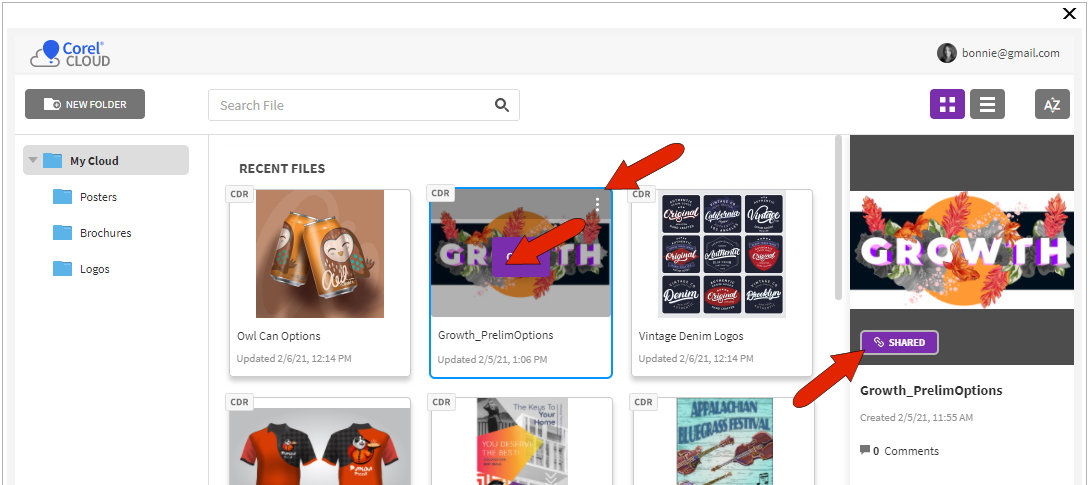Screen dimensions: 1092x485
Task: Click the Owl Can Options file name
Action: (x=279, y=336)
